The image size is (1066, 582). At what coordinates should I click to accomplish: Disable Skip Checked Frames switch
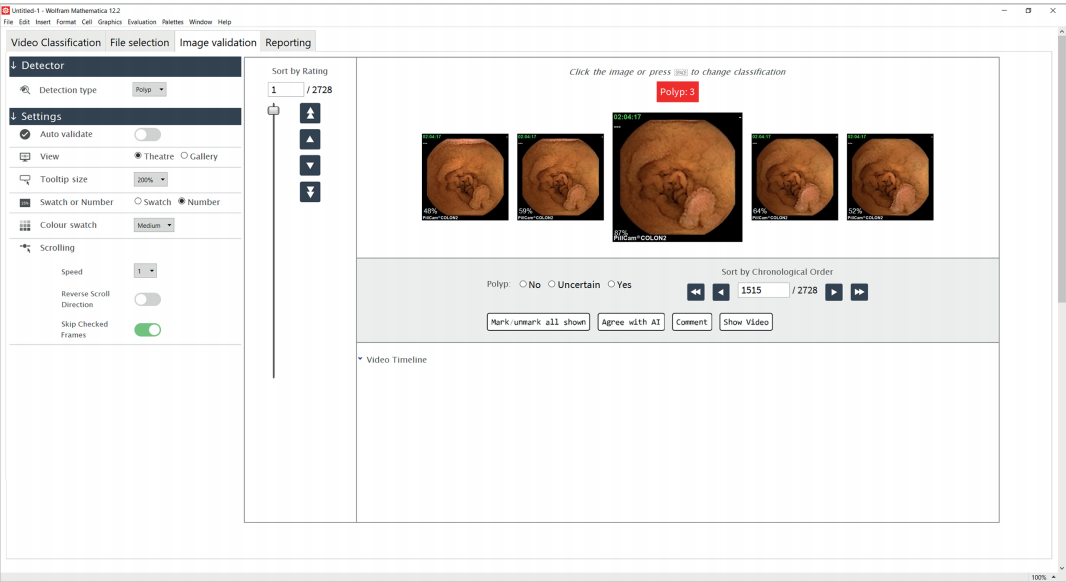pos(148,330)
